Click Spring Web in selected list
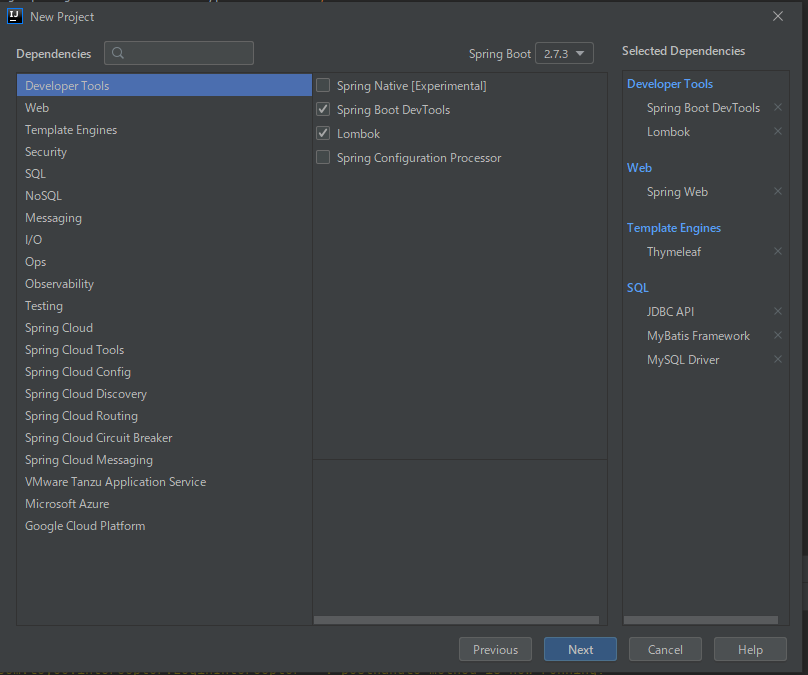Screen dimensions: 808x675 click(677, 192)
